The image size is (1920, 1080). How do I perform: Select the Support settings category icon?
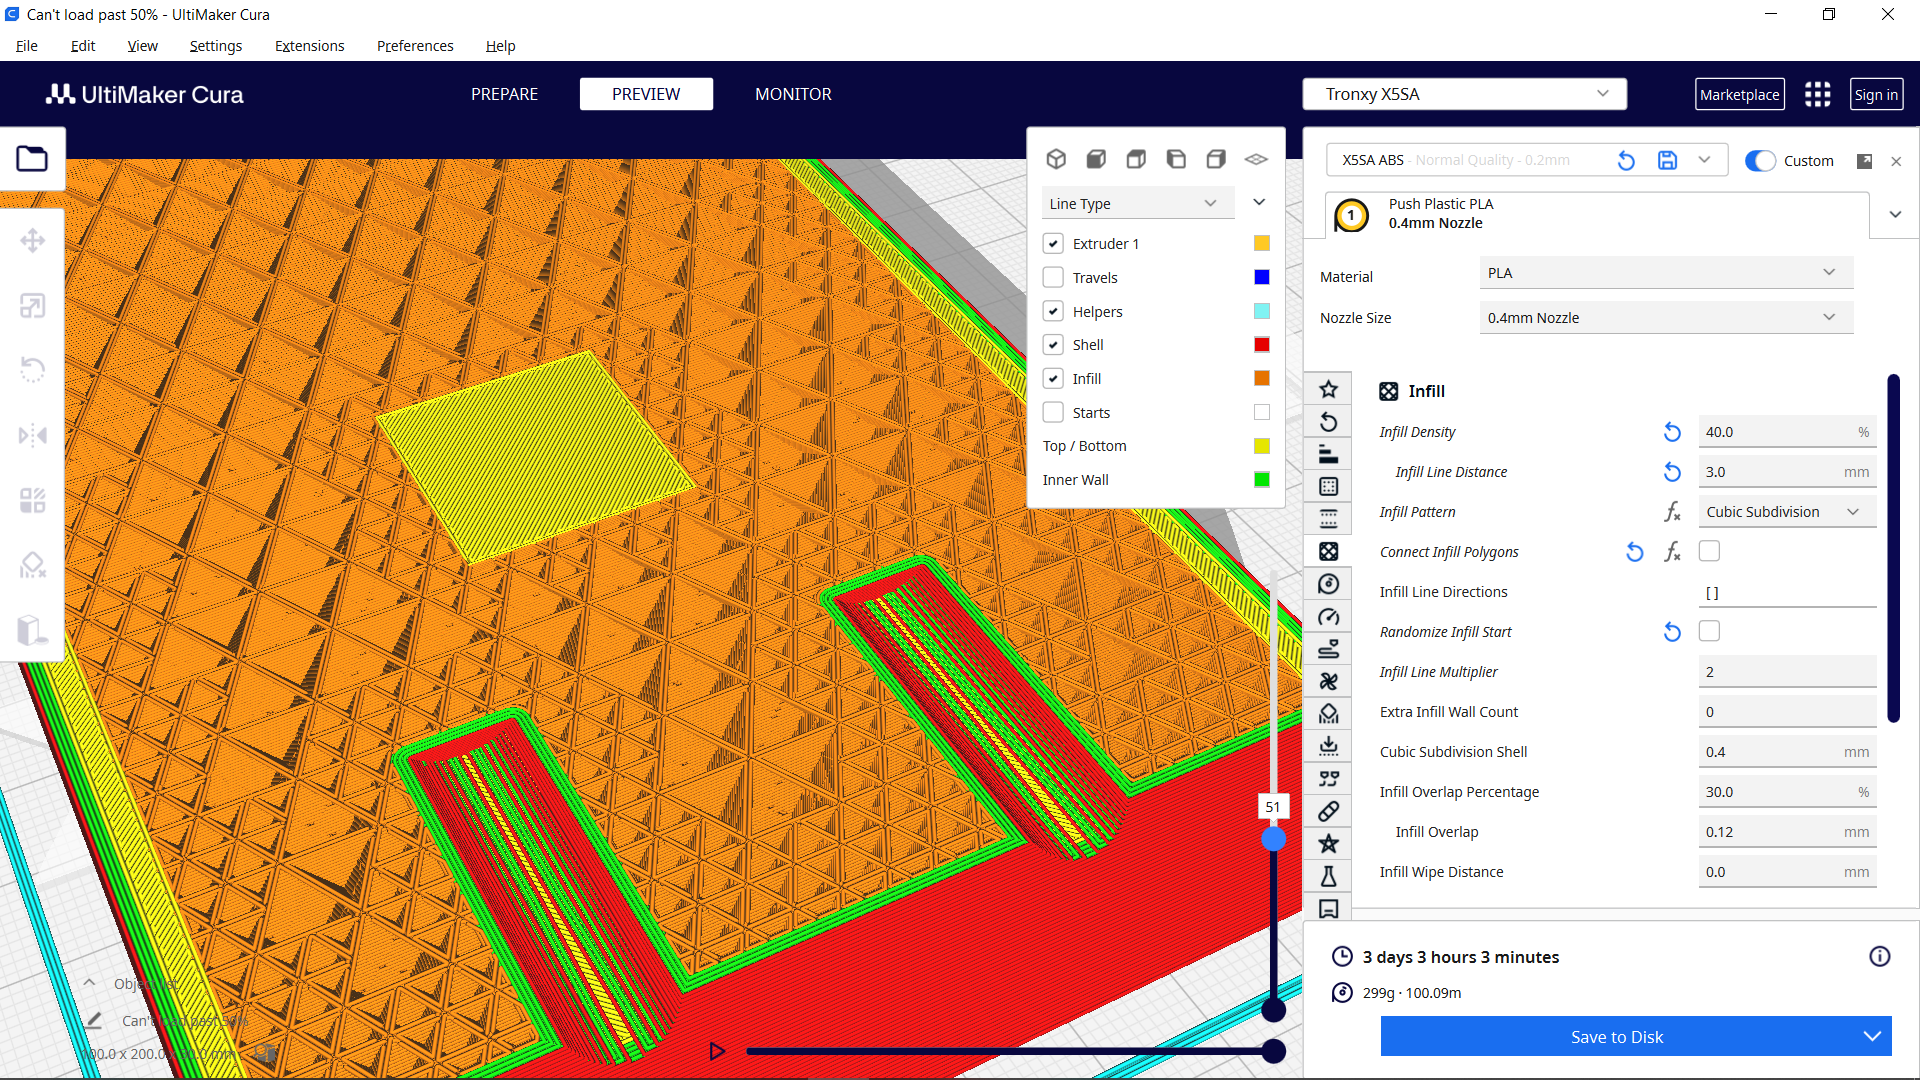[1329, 713]
